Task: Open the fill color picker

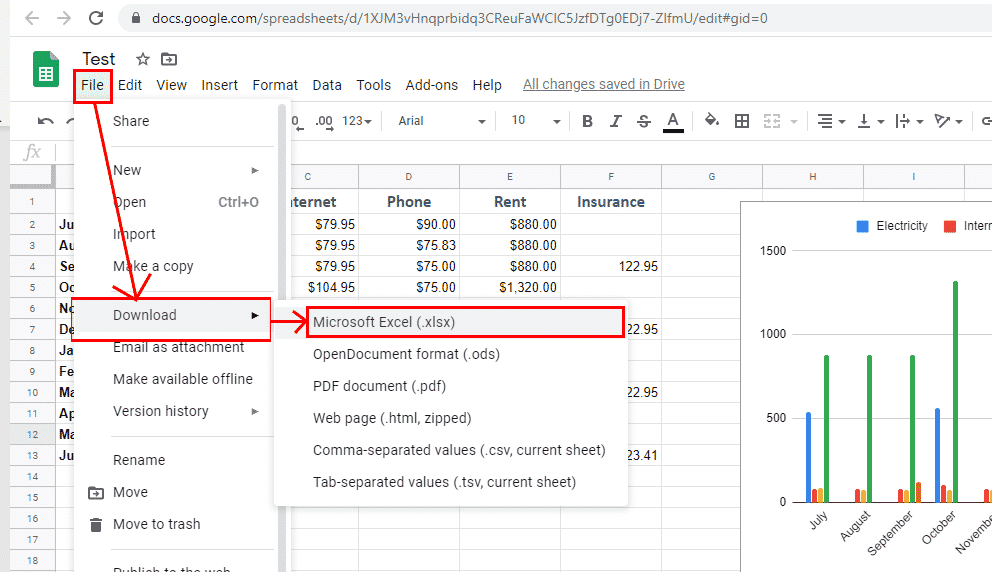Action: point(712,120)
